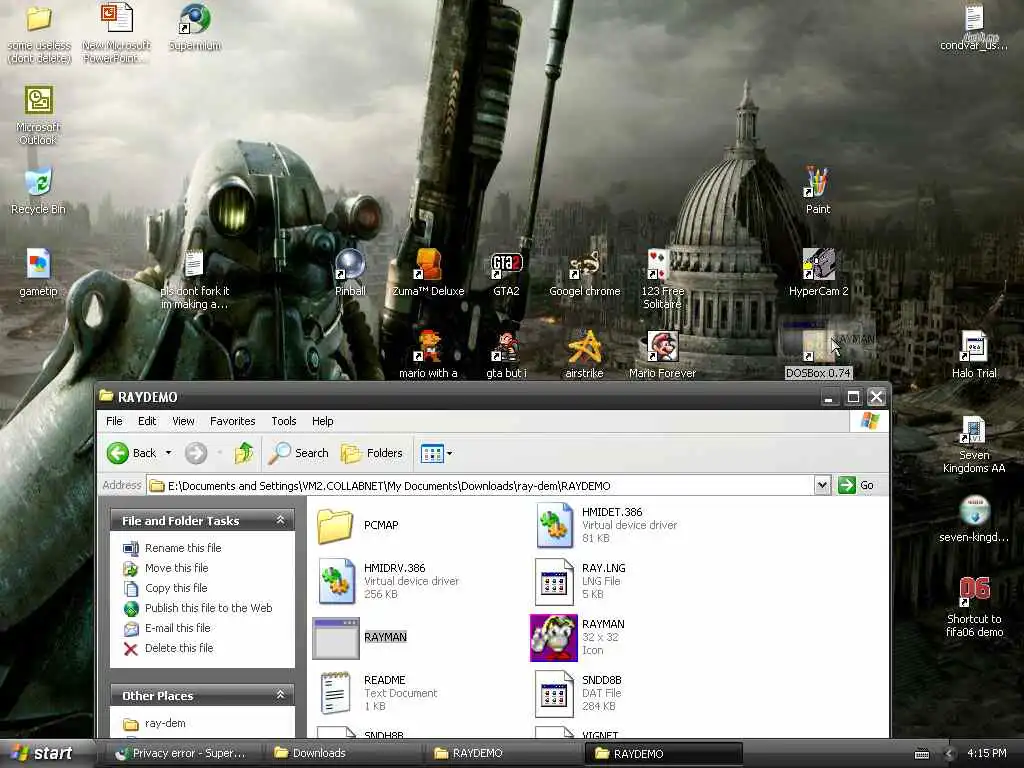Click the Search toolbar button
The image size is (1024, 768).
298,453
